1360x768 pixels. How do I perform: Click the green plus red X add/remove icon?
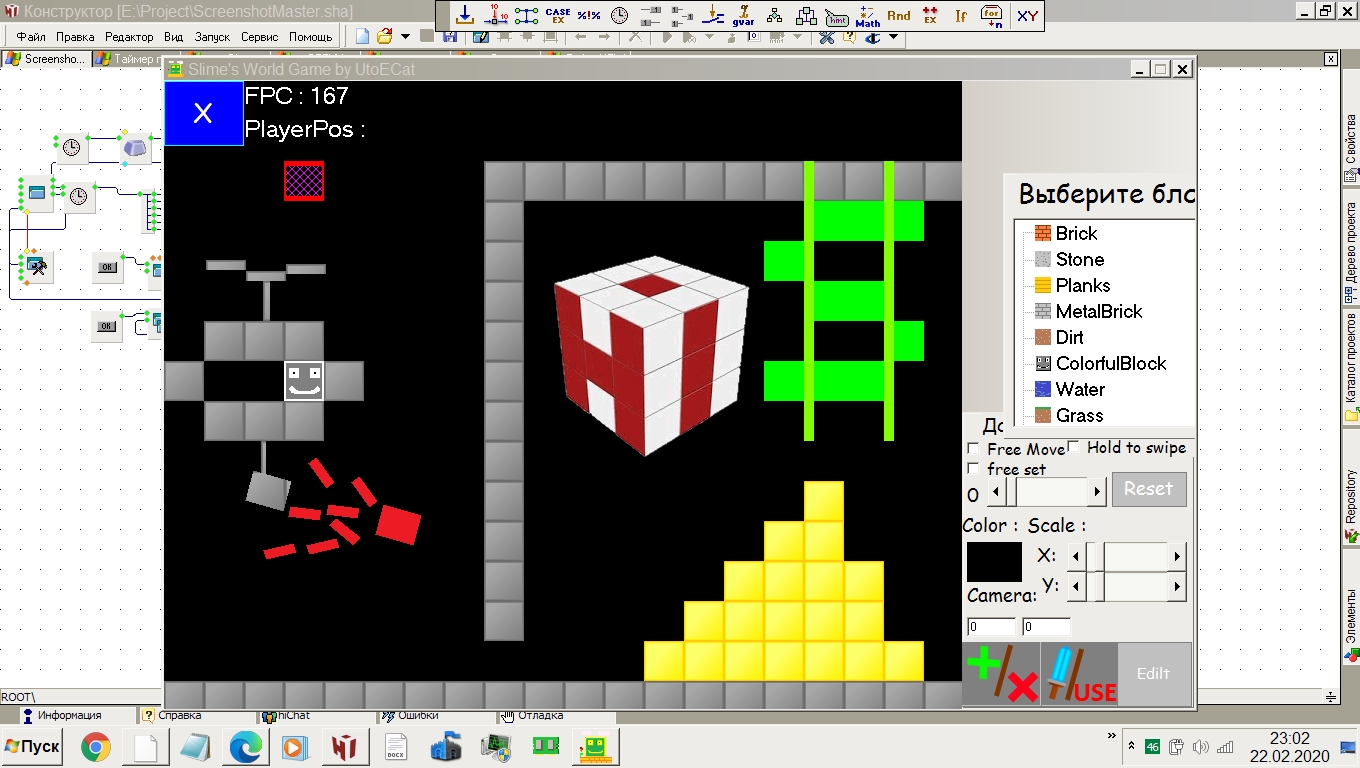pos(1001,674)
